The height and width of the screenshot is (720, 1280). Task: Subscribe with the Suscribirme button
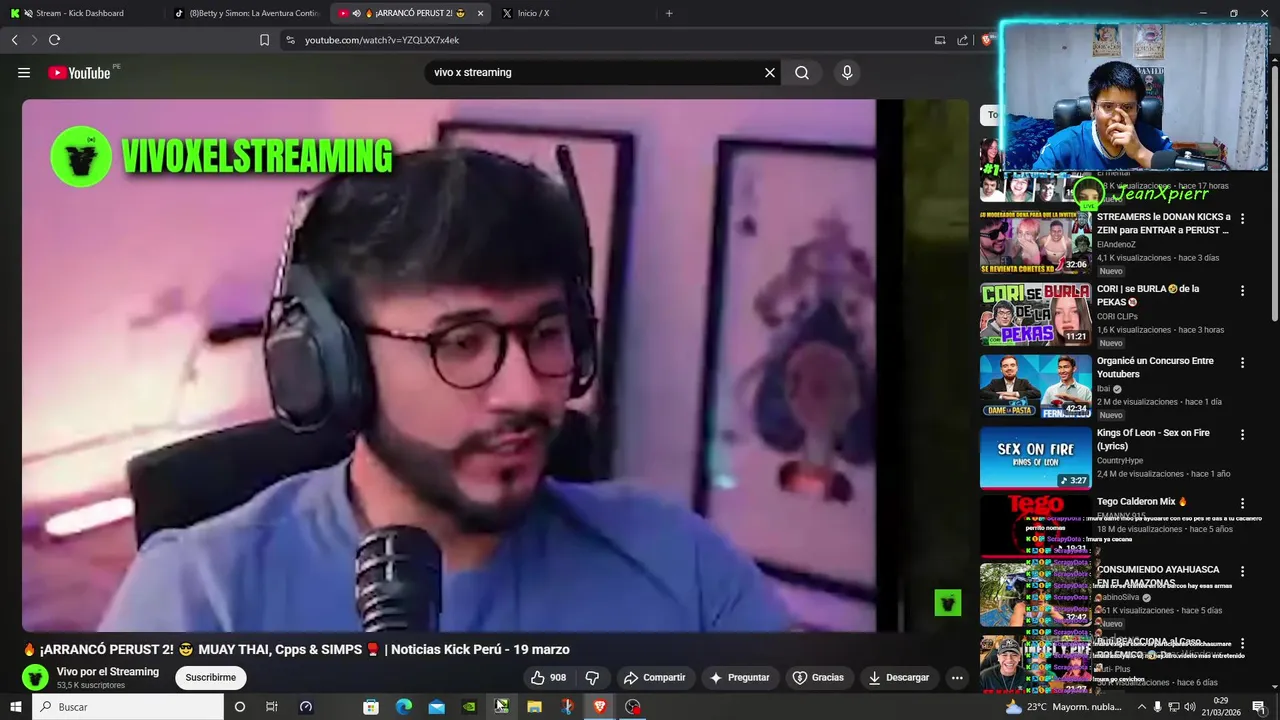click(x=211, y=677)
